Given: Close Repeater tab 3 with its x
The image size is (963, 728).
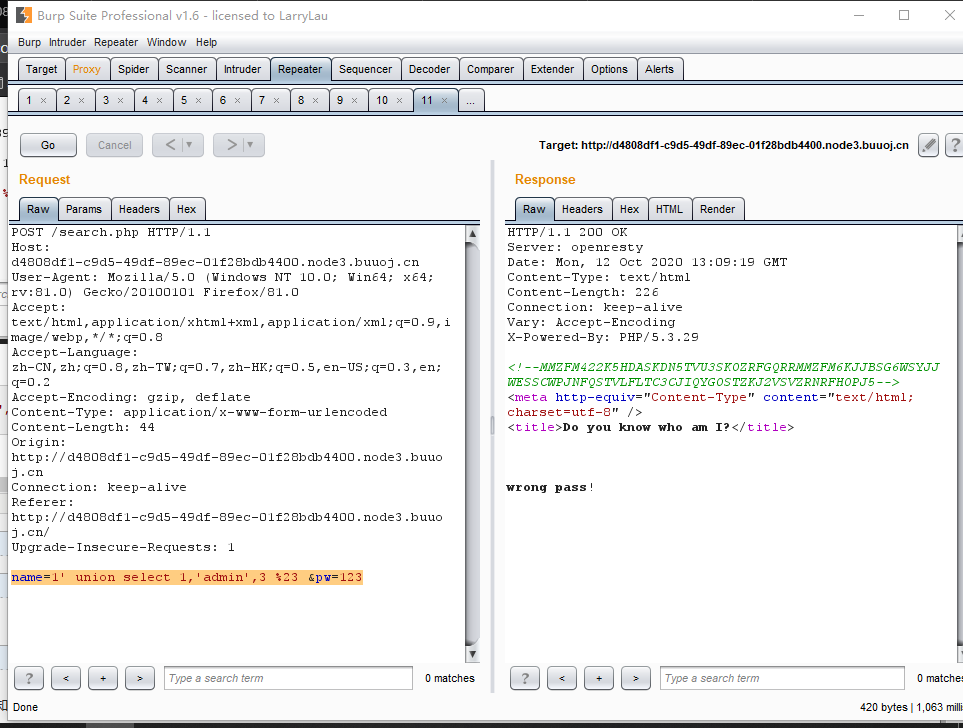Looking at the screenshot, I should [120, 101].
